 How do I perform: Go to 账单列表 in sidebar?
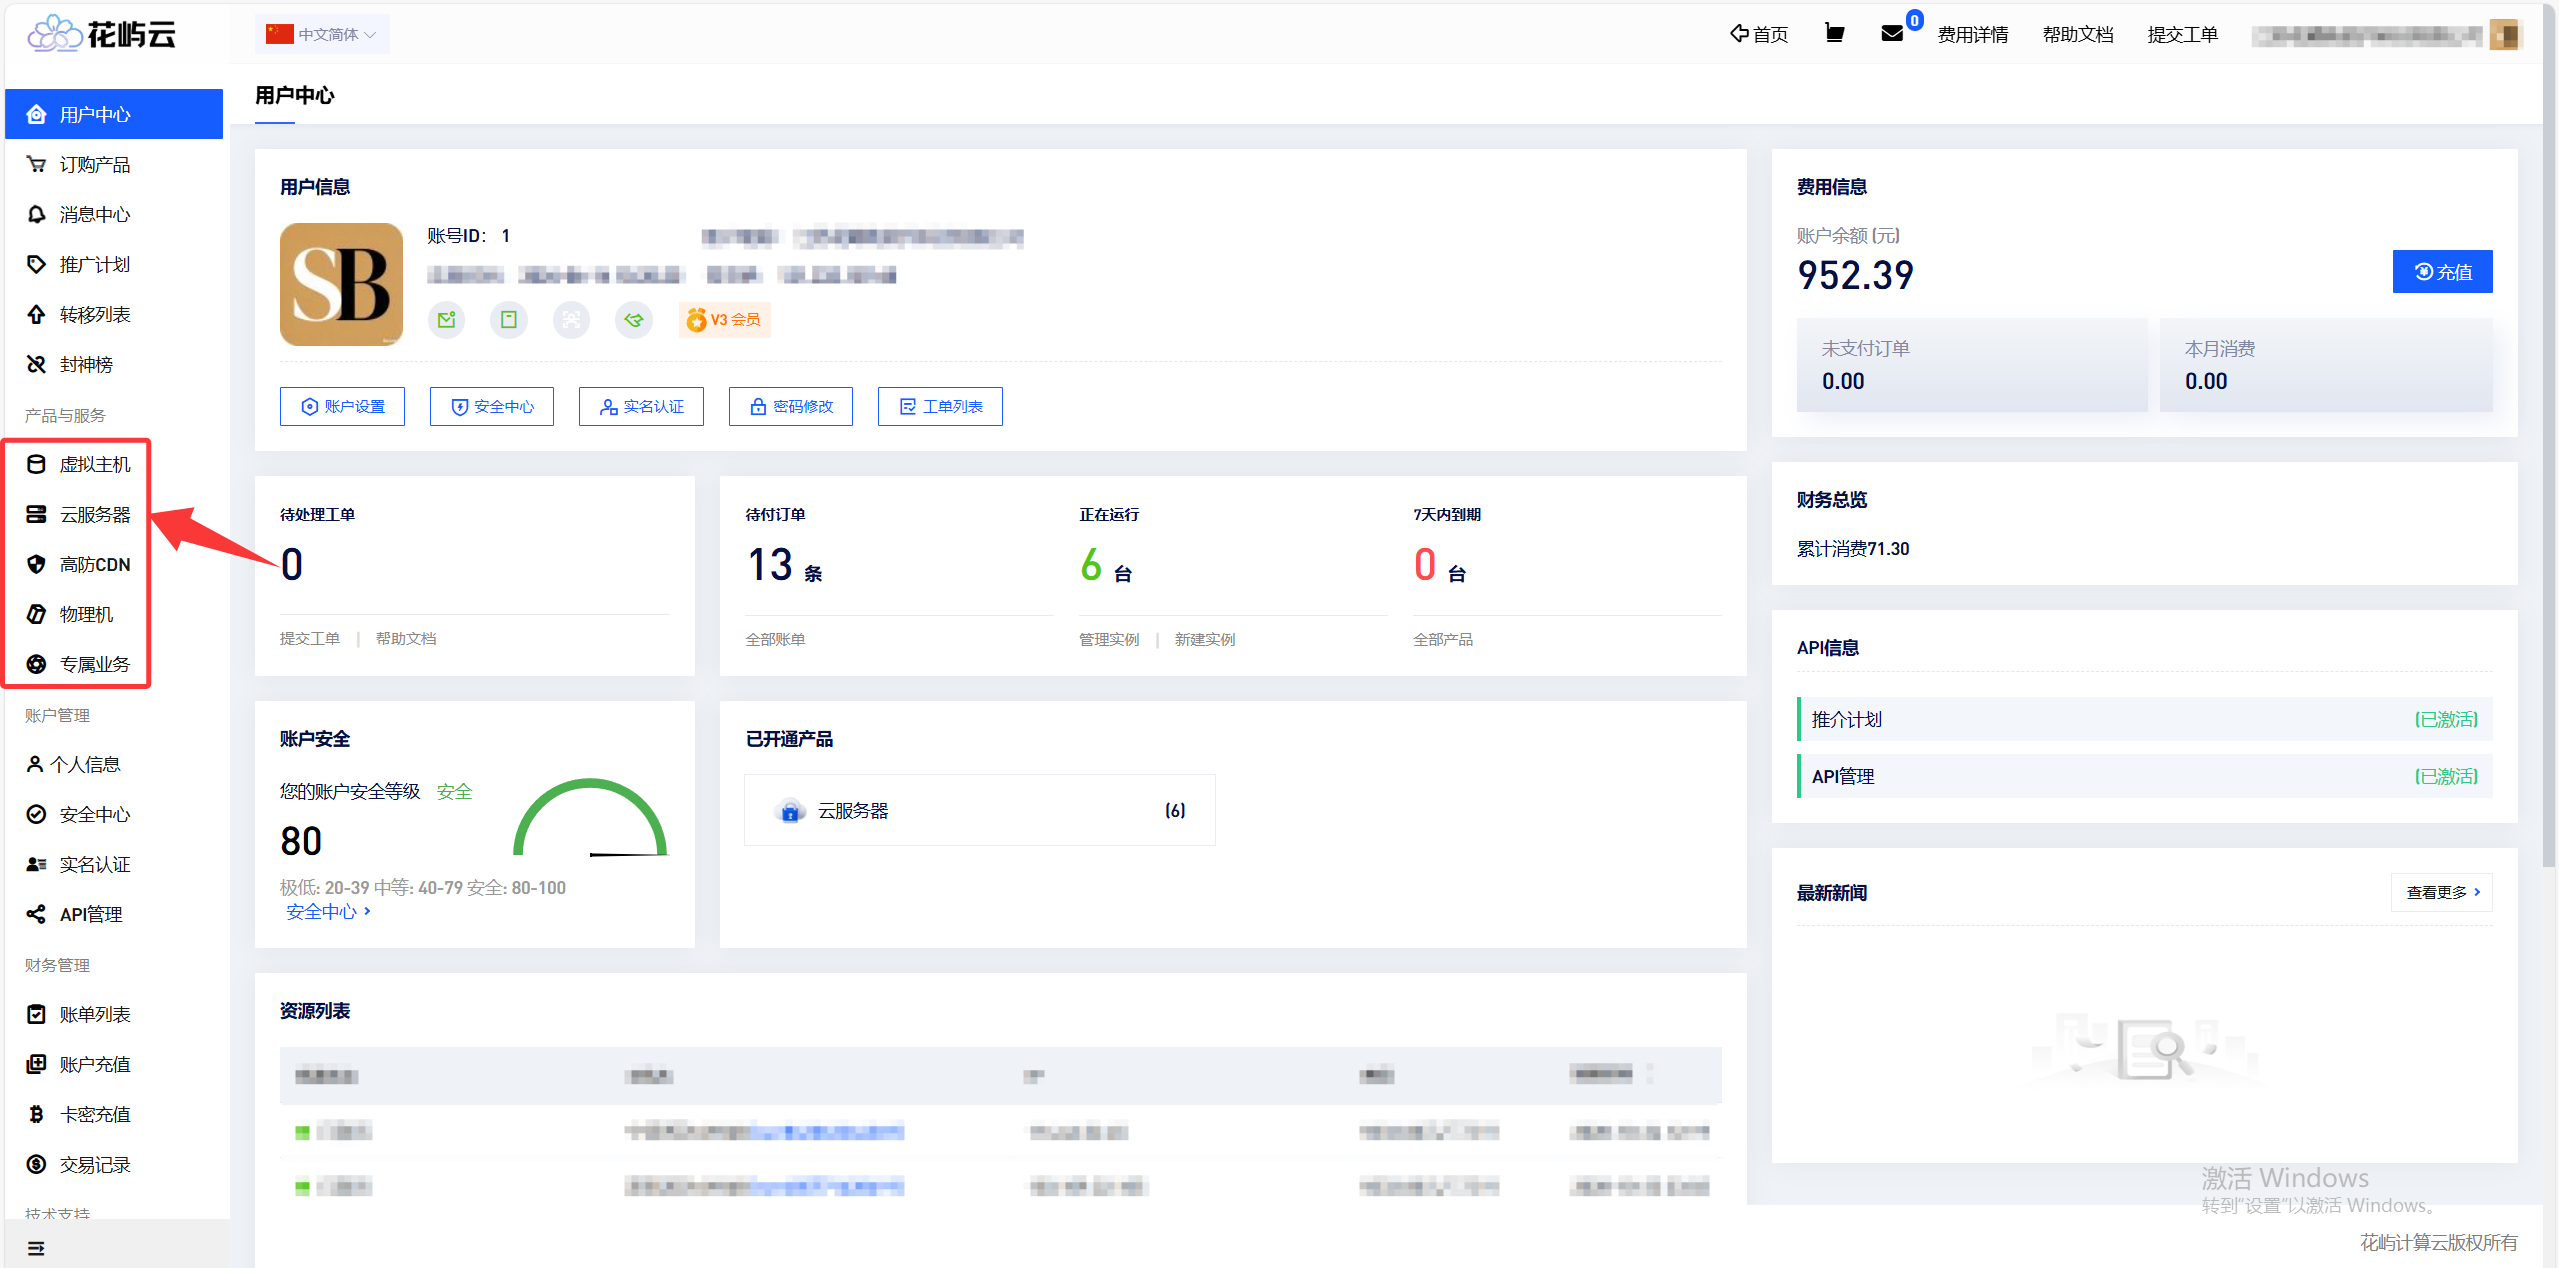[94, 1015]
